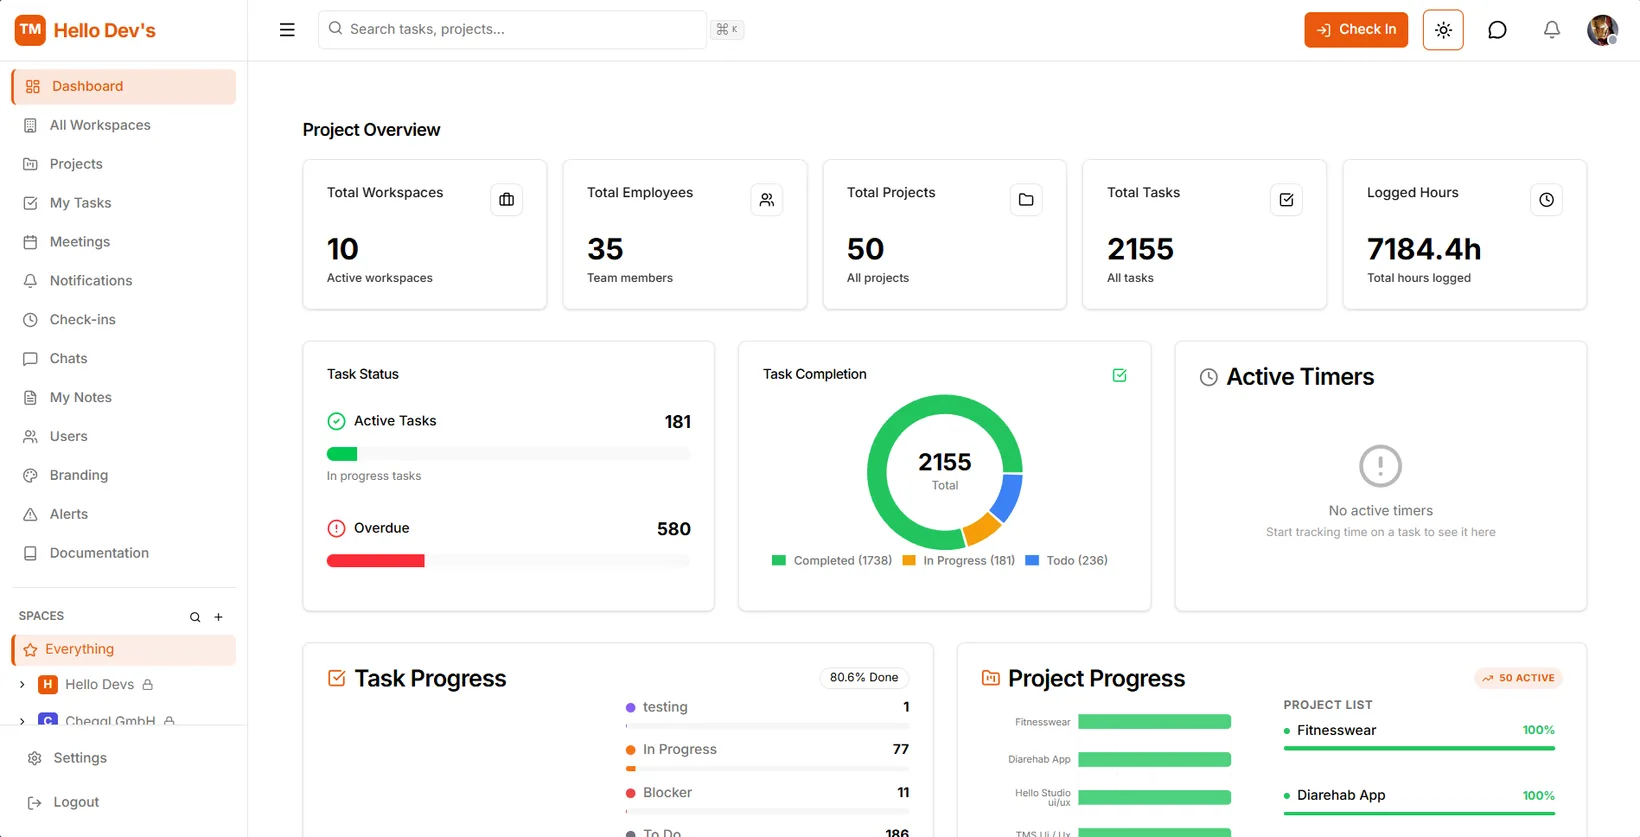Click the Active Tasks check circle icon
The width and height of the screenshot is (1640, 837).
tap(337, 421)
